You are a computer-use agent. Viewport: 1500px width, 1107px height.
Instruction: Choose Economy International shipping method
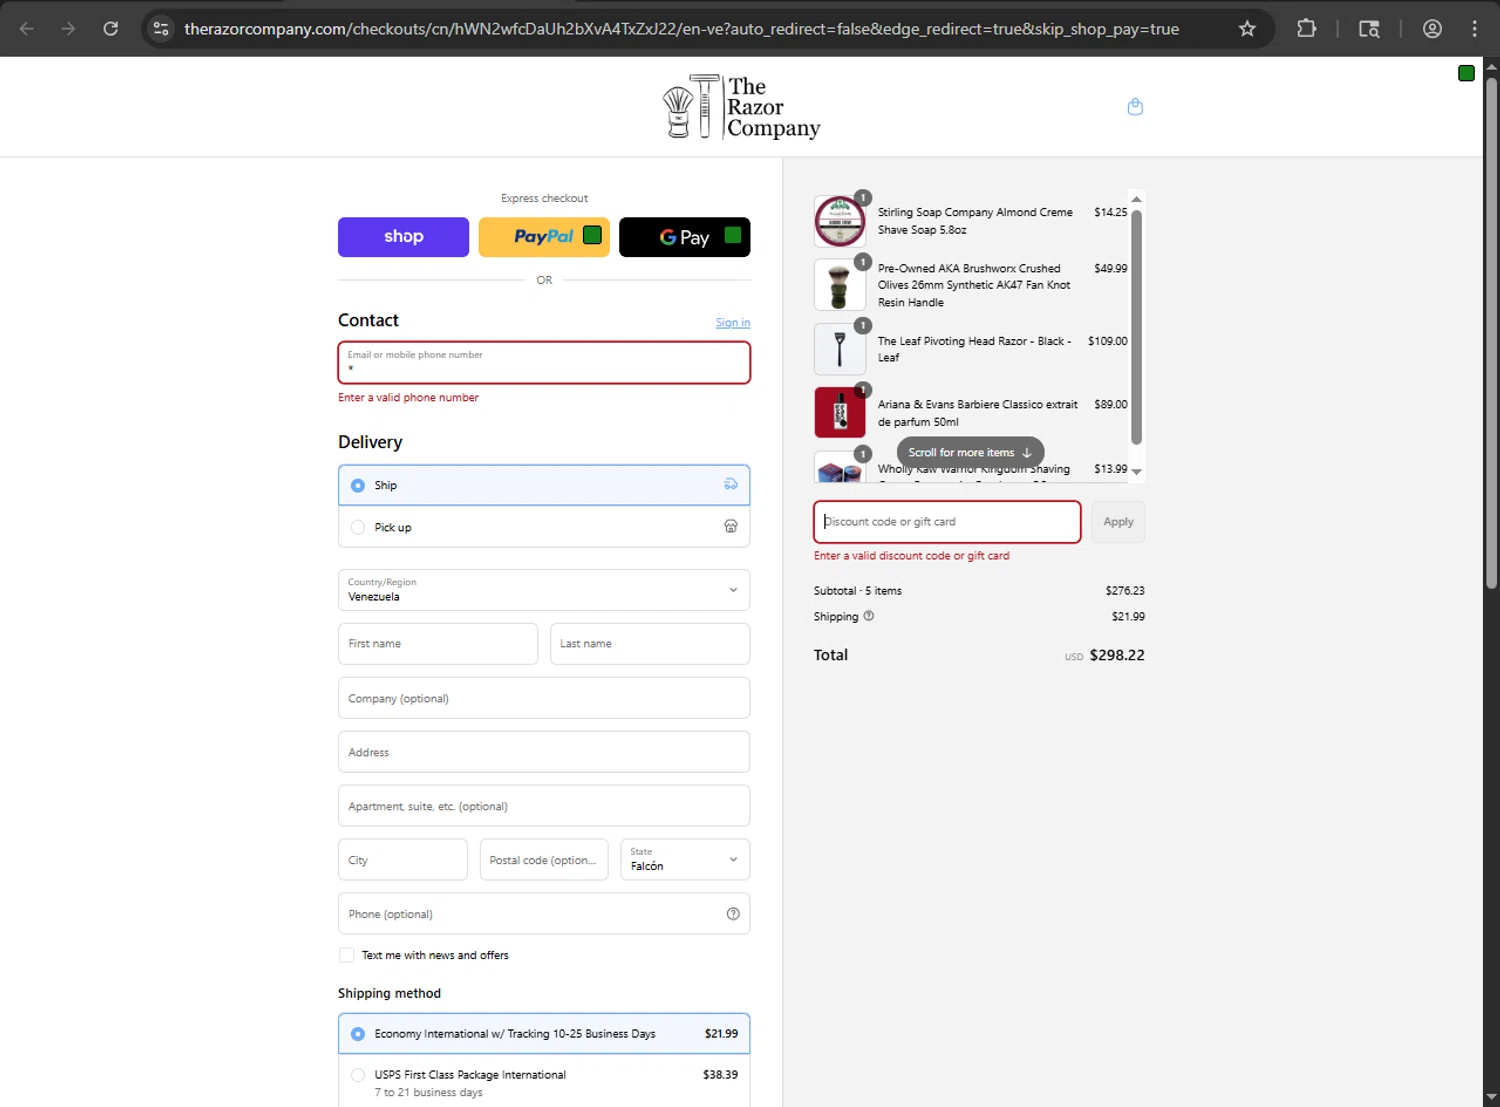[x=544, y=1034]
